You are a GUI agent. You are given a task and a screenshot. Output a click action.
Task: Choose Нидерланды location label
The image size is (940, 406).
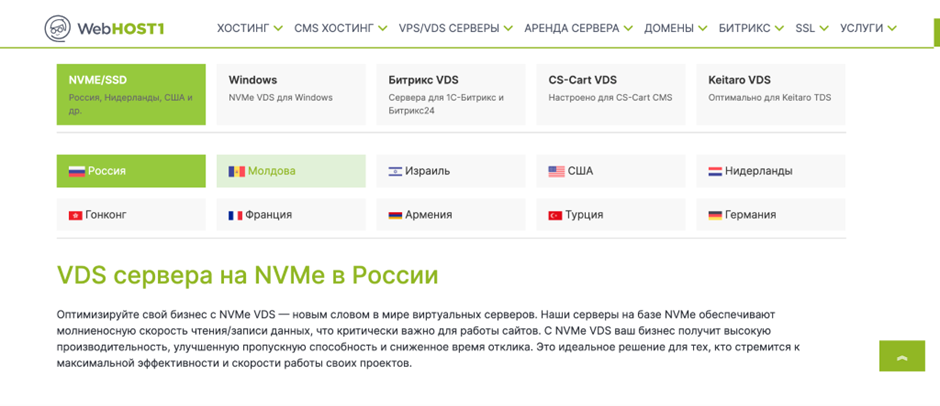click(x=759, y=172)
